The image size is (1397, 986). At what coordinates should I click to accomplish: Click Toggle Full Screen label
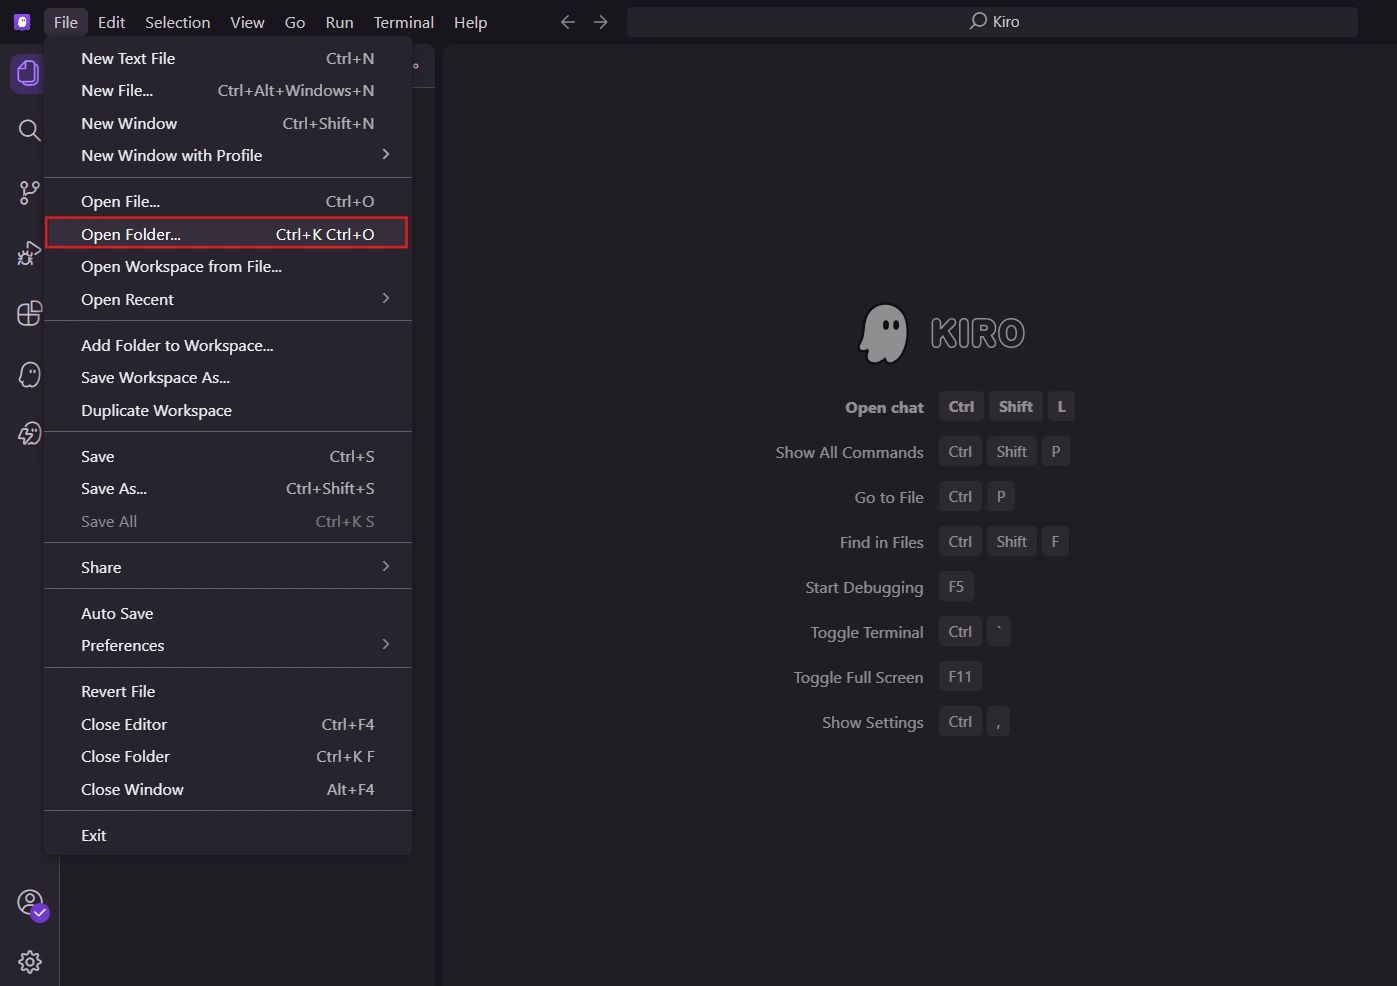coord(858,677)
